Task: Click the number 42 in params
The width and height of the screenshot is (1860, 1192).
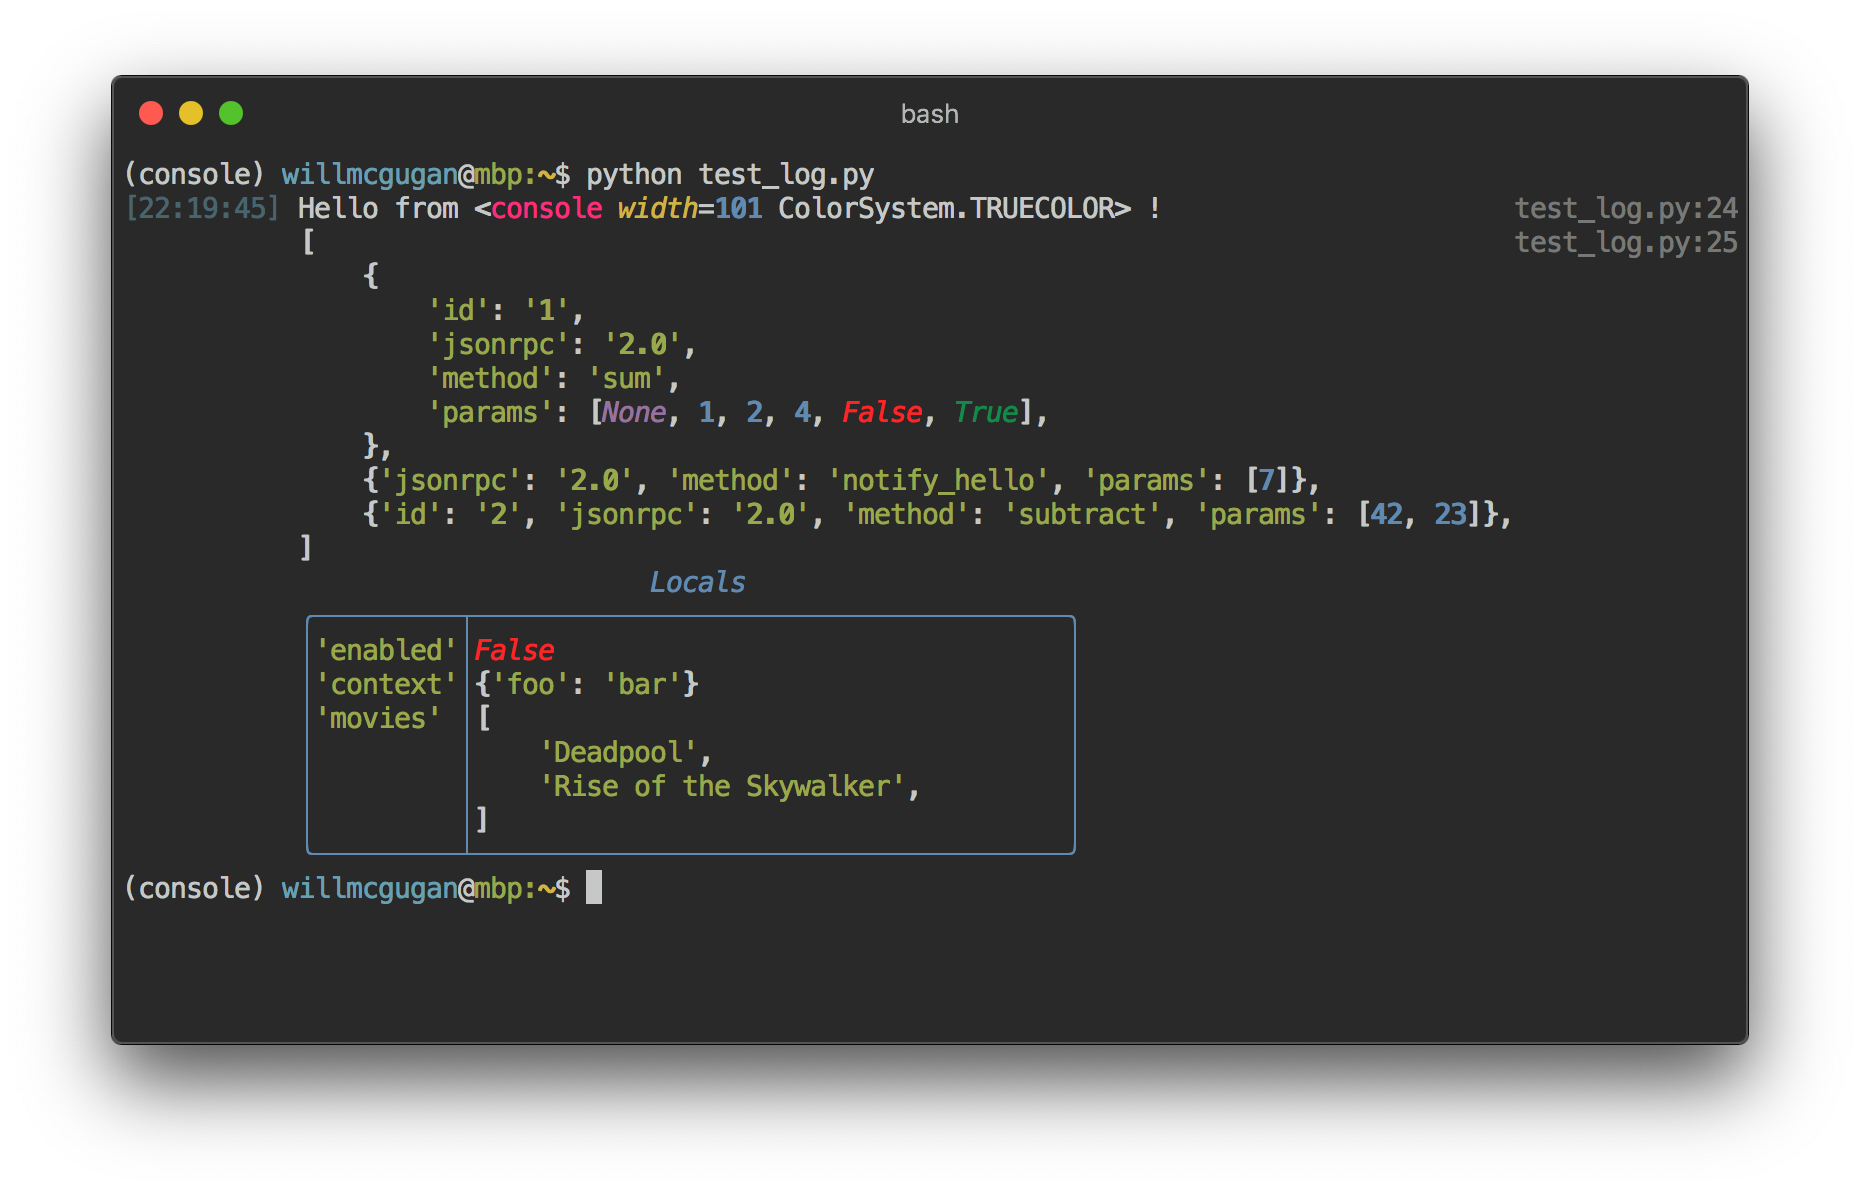Action: pyautogui.click(x=1386, y=515)
